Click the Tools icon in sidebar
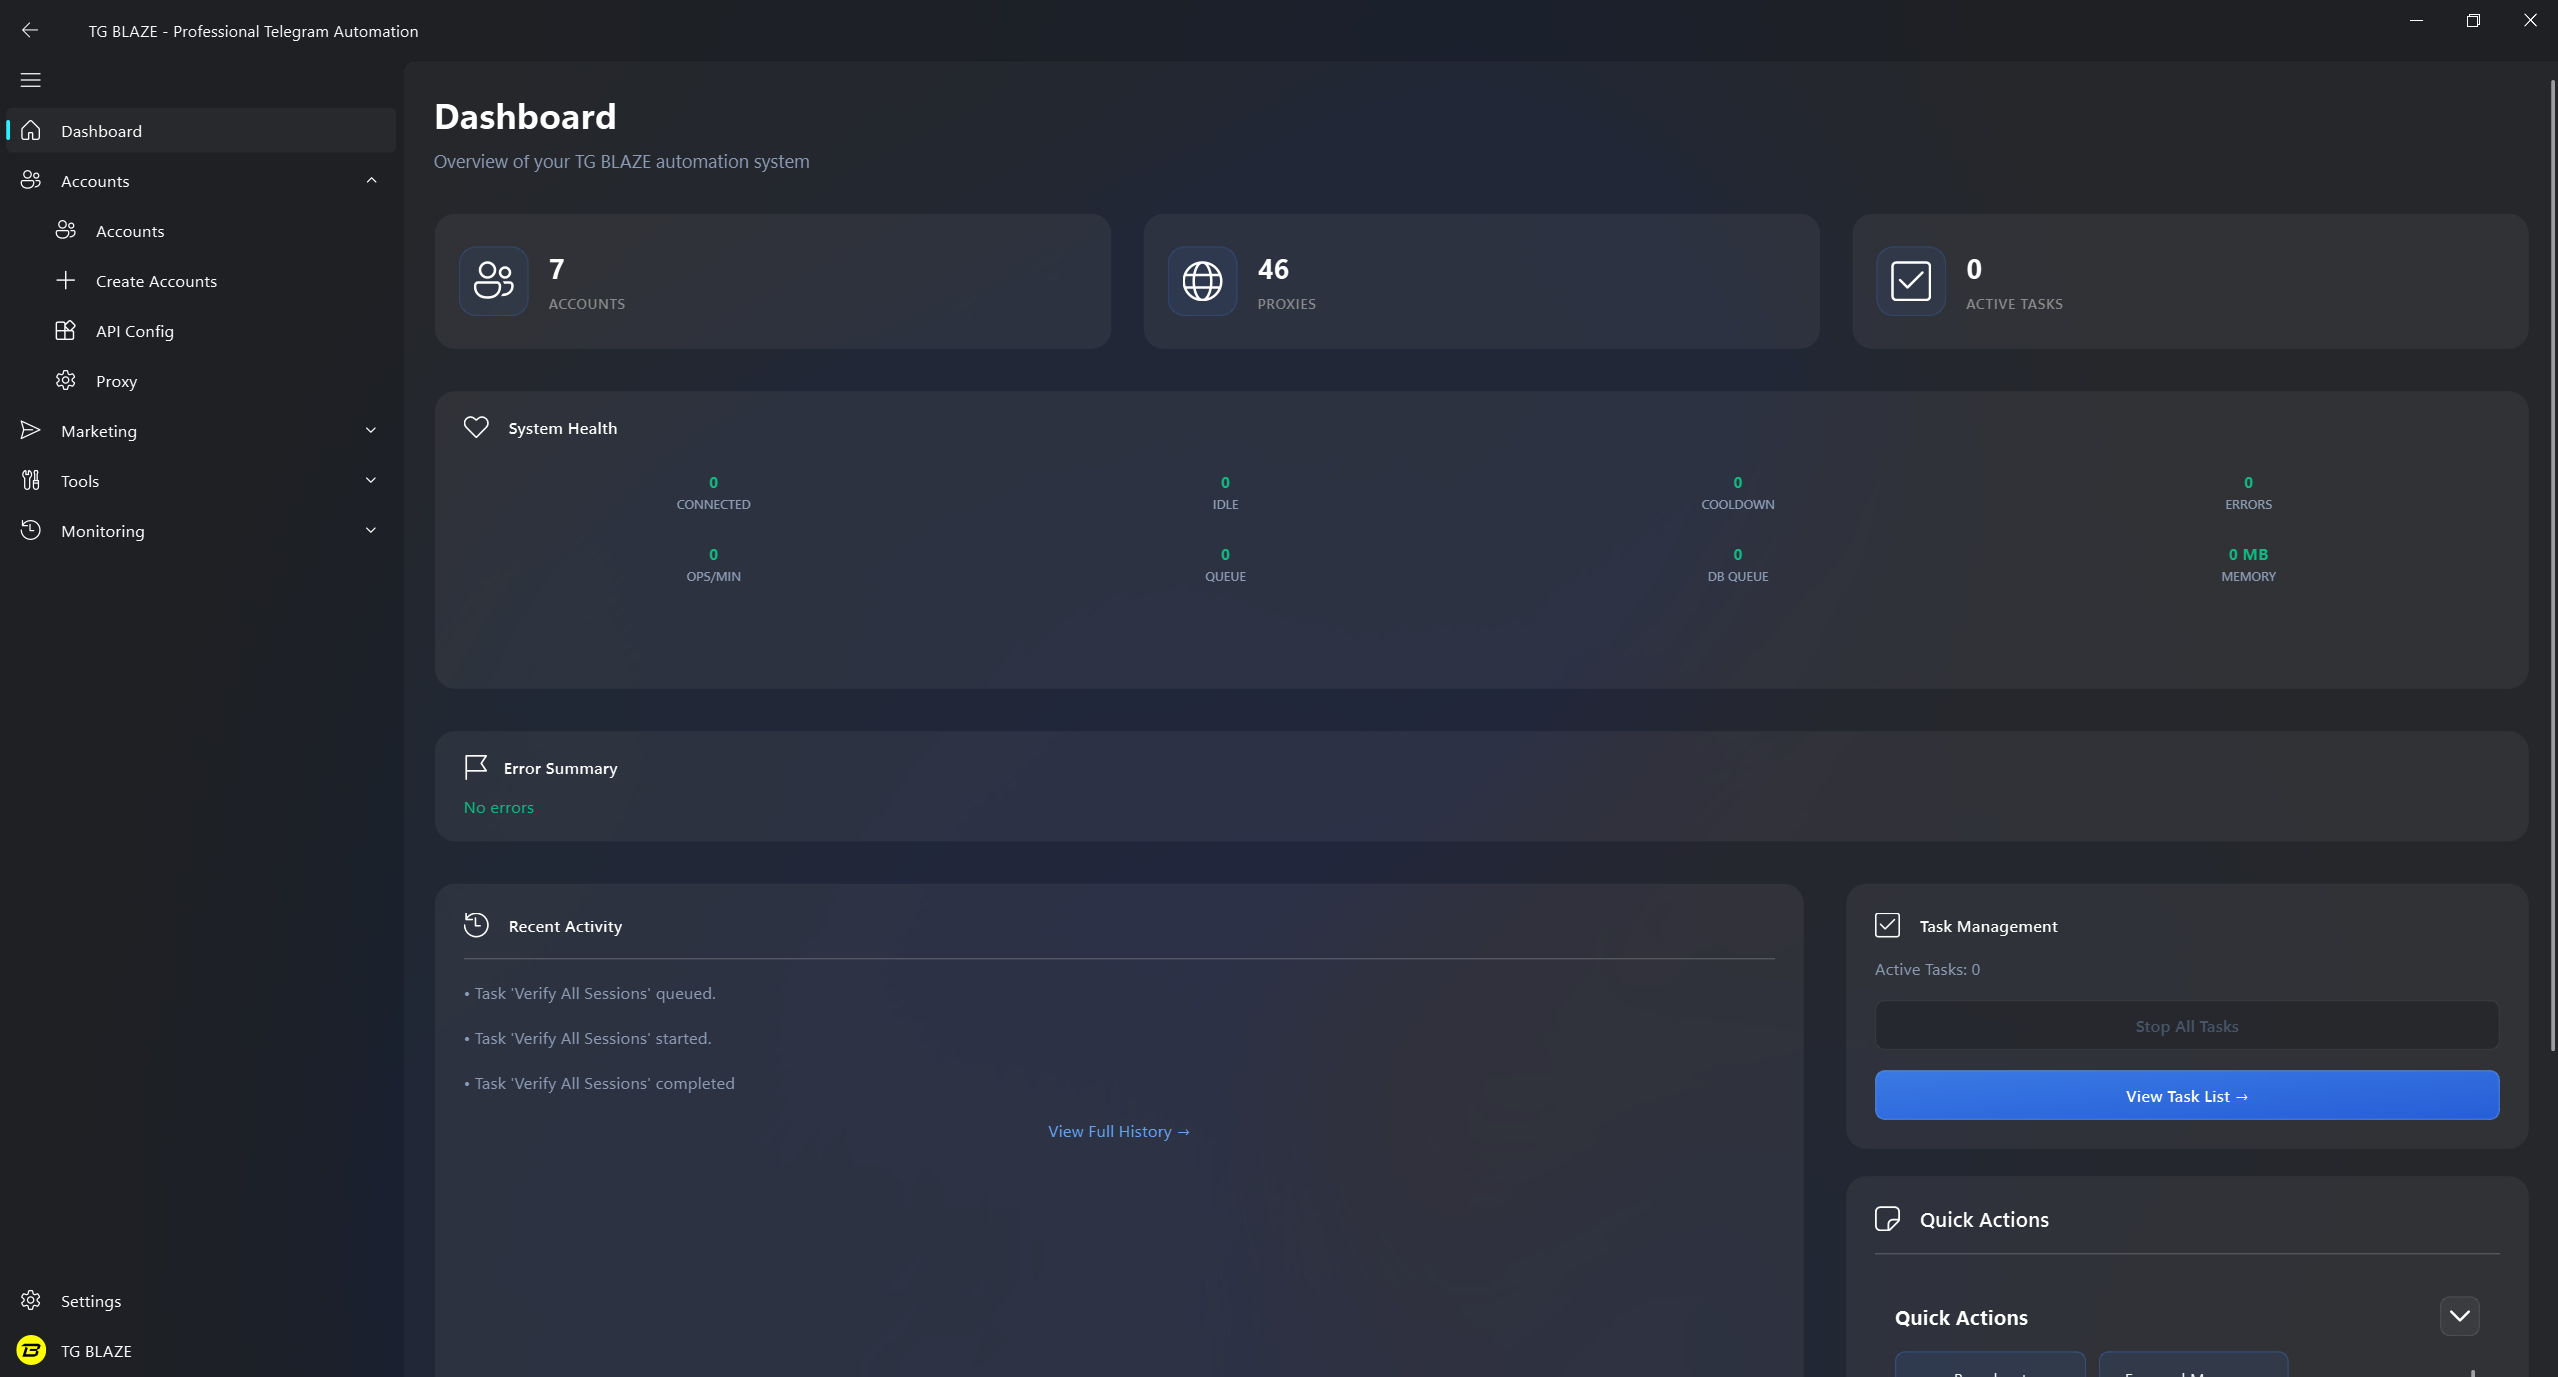Image resolution: width=2558 pixels, height=1377 pixels. point(31,480)
